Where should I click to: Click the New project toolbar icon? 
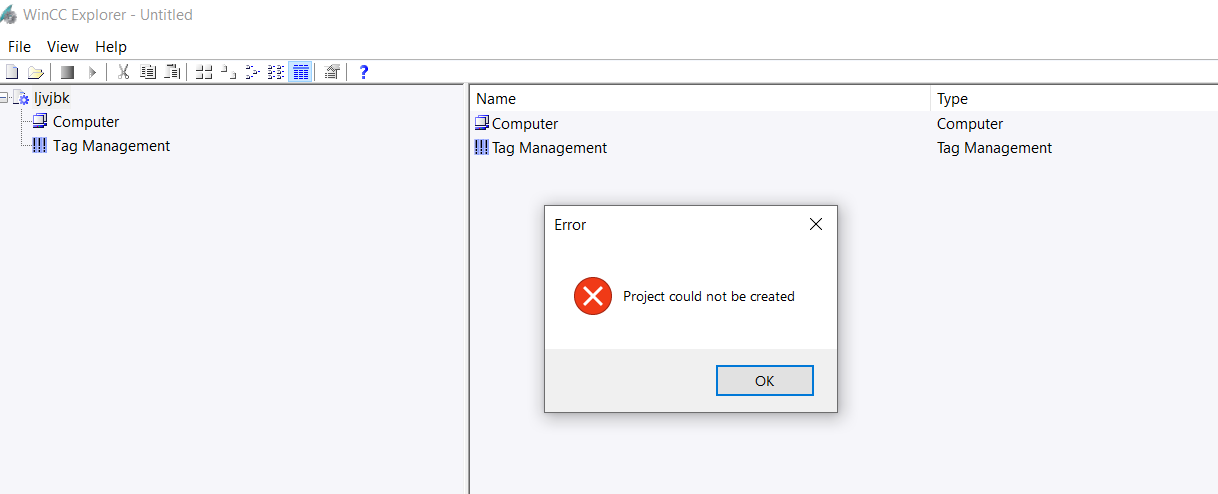tap(12, 72)
